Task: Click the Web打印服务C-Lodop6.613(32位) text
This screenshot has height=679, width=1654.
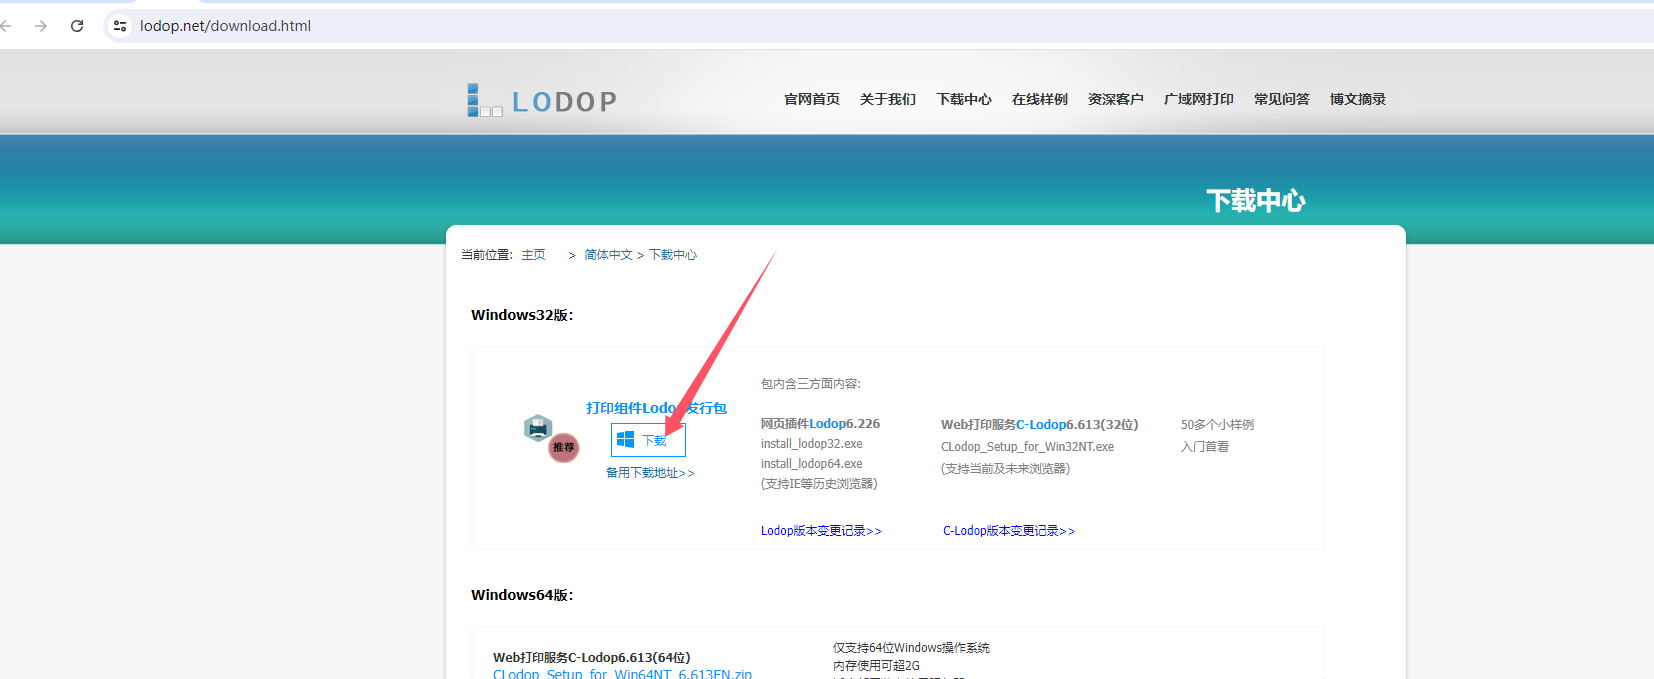Action: [1039, 425]
